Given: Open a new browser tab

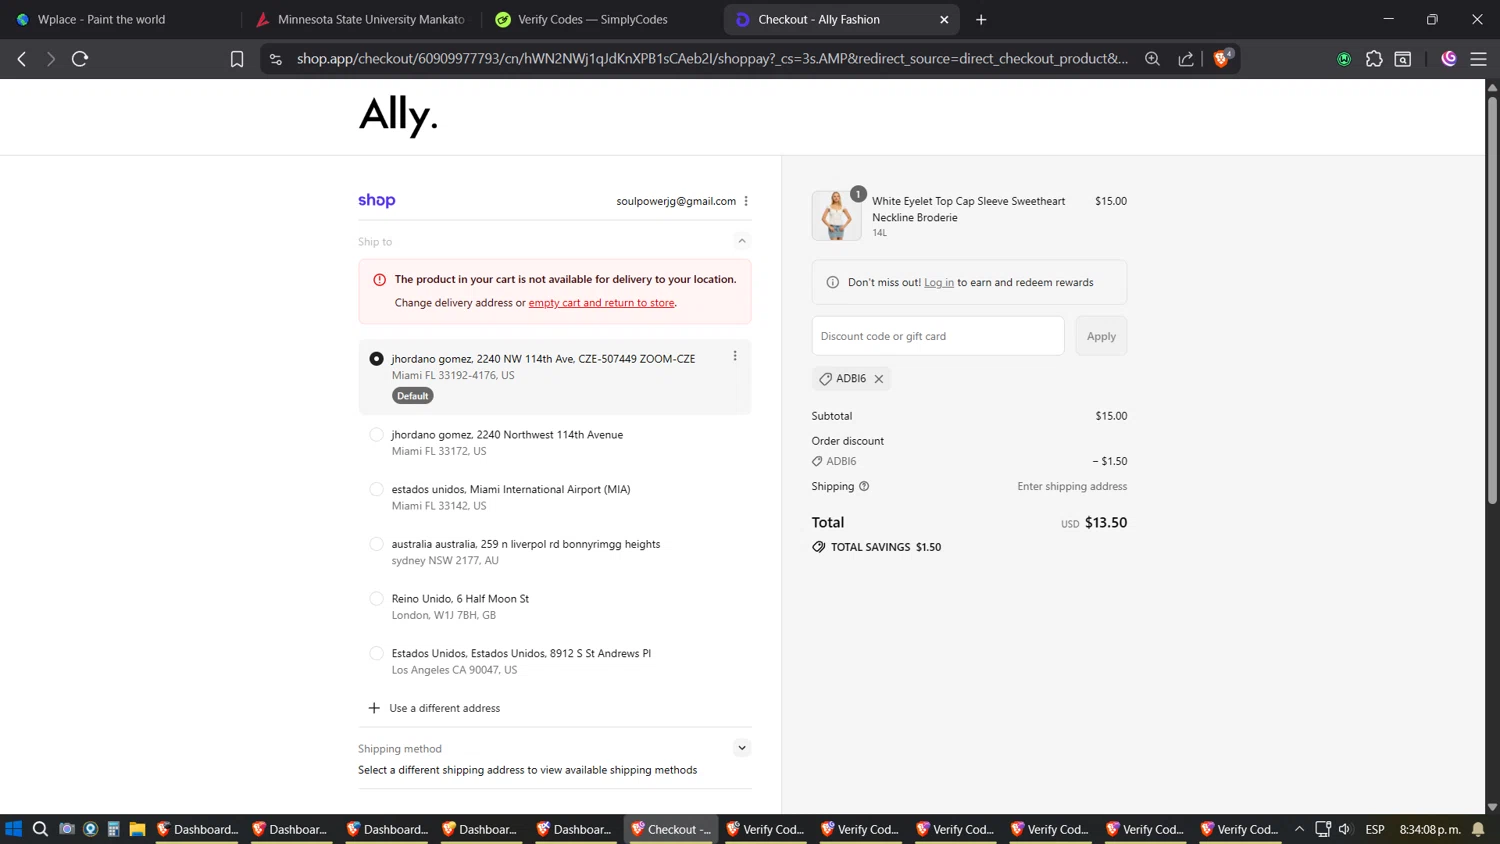Looking at the screenshot, I should click(981, 19).
